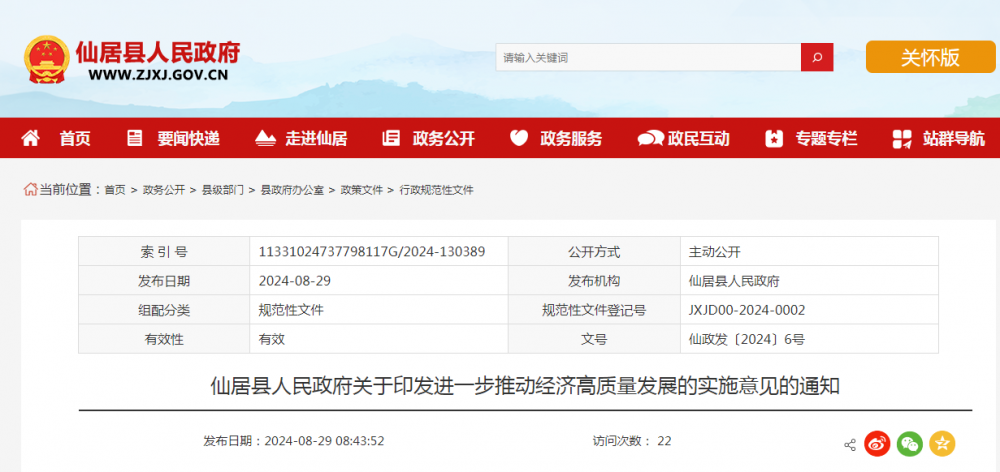The height and width of the screenshot is (472, 1000).
Task: Click the 站群导航 grid icon
Action: click(901, 138)
